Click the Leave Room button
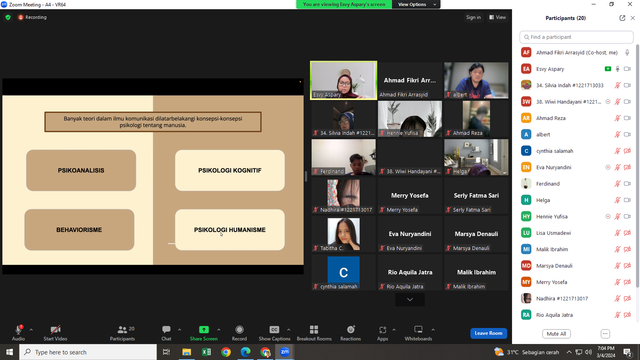640x360 pixels. coord(489,333)
